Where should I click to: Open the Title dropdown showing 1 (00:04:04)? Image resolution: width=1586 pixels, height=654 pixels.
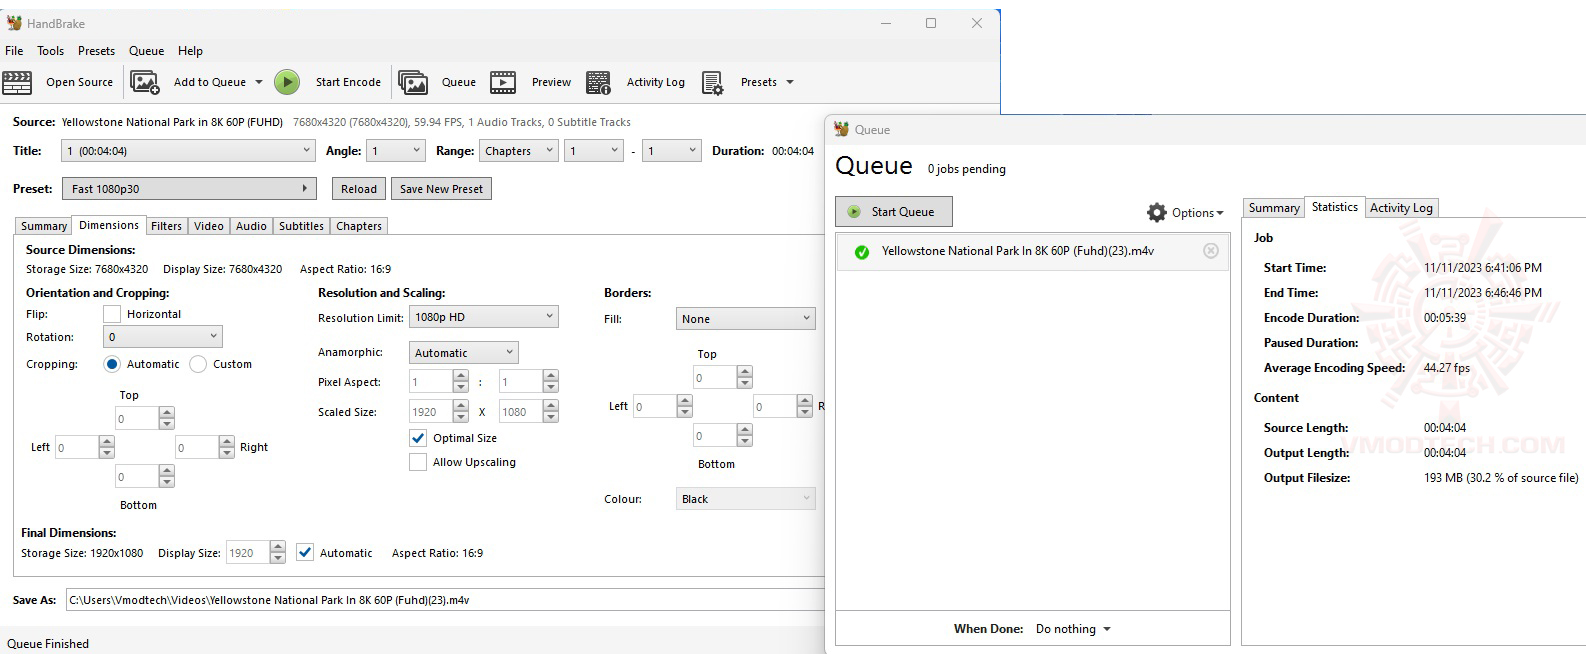(189, 151)
